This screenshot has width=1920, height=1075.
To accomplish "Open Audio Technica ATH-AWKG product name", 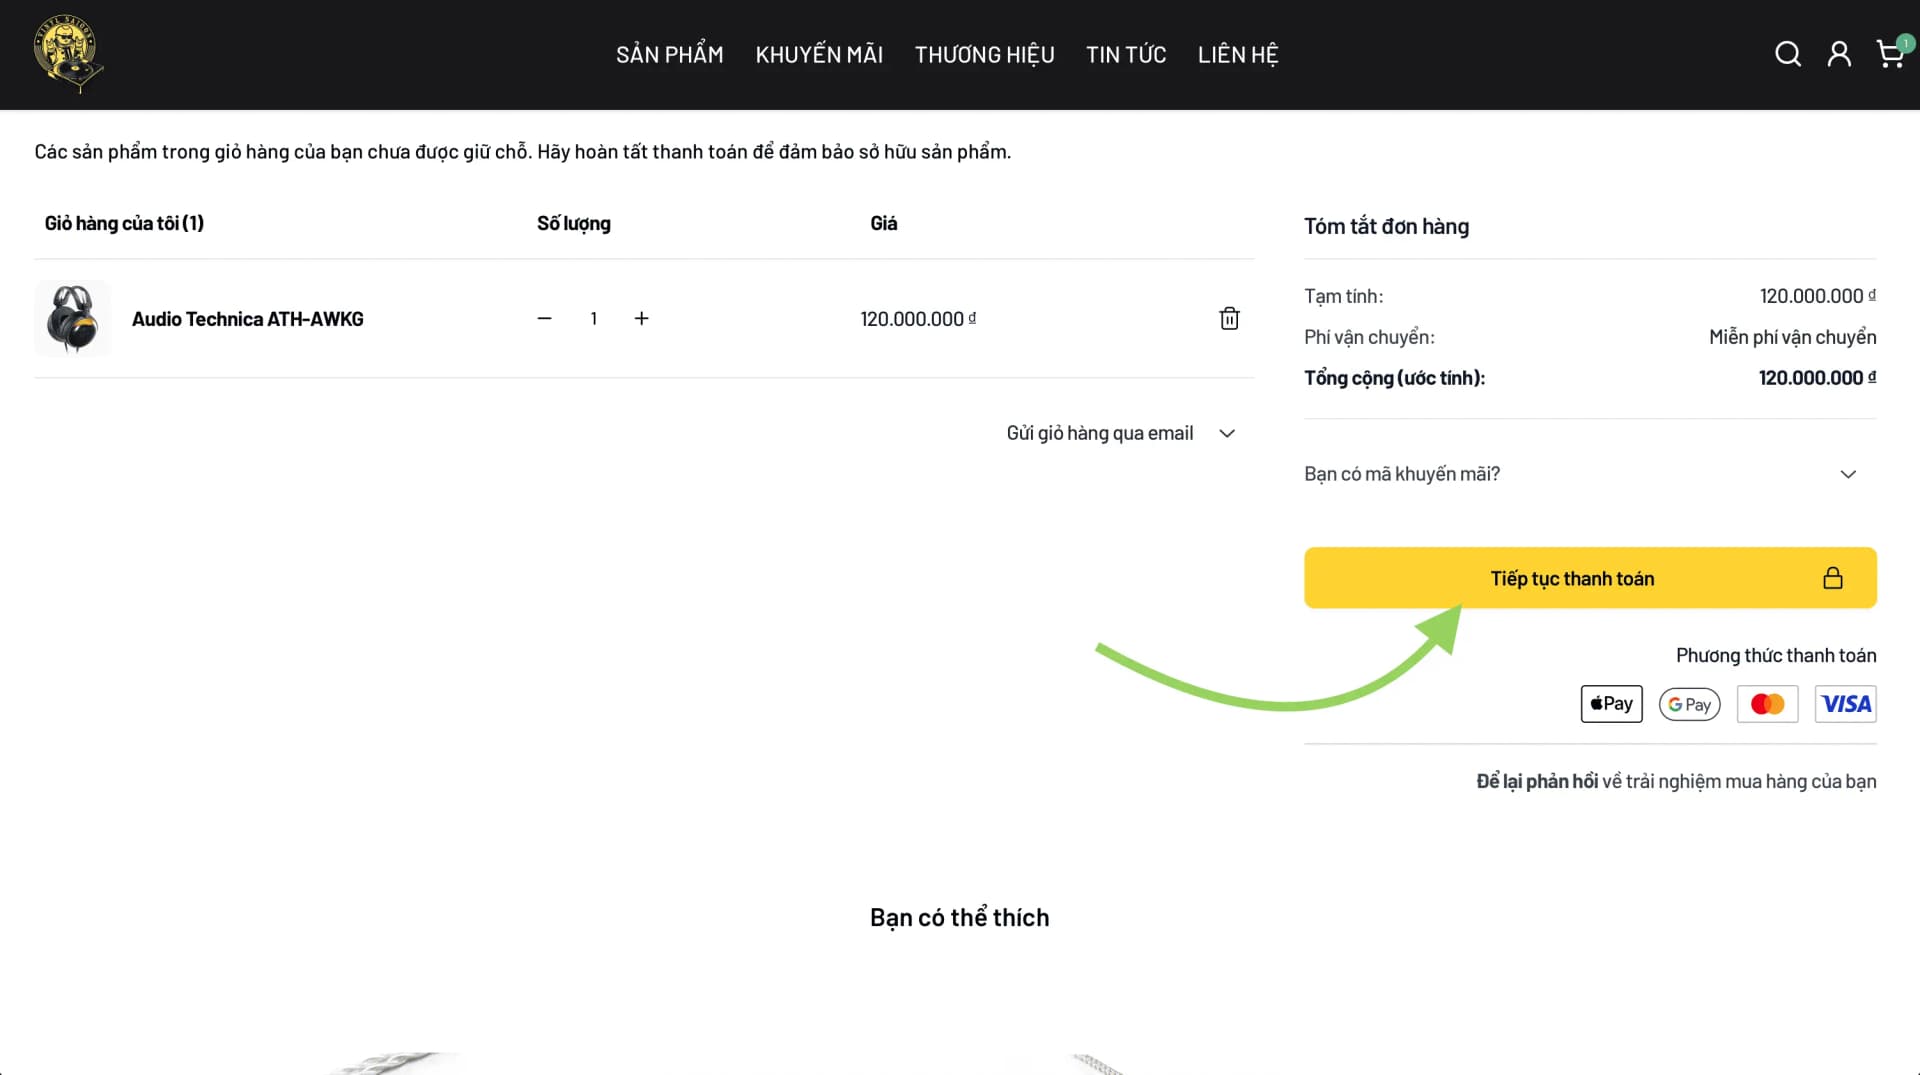I will (x=248, y=319).
